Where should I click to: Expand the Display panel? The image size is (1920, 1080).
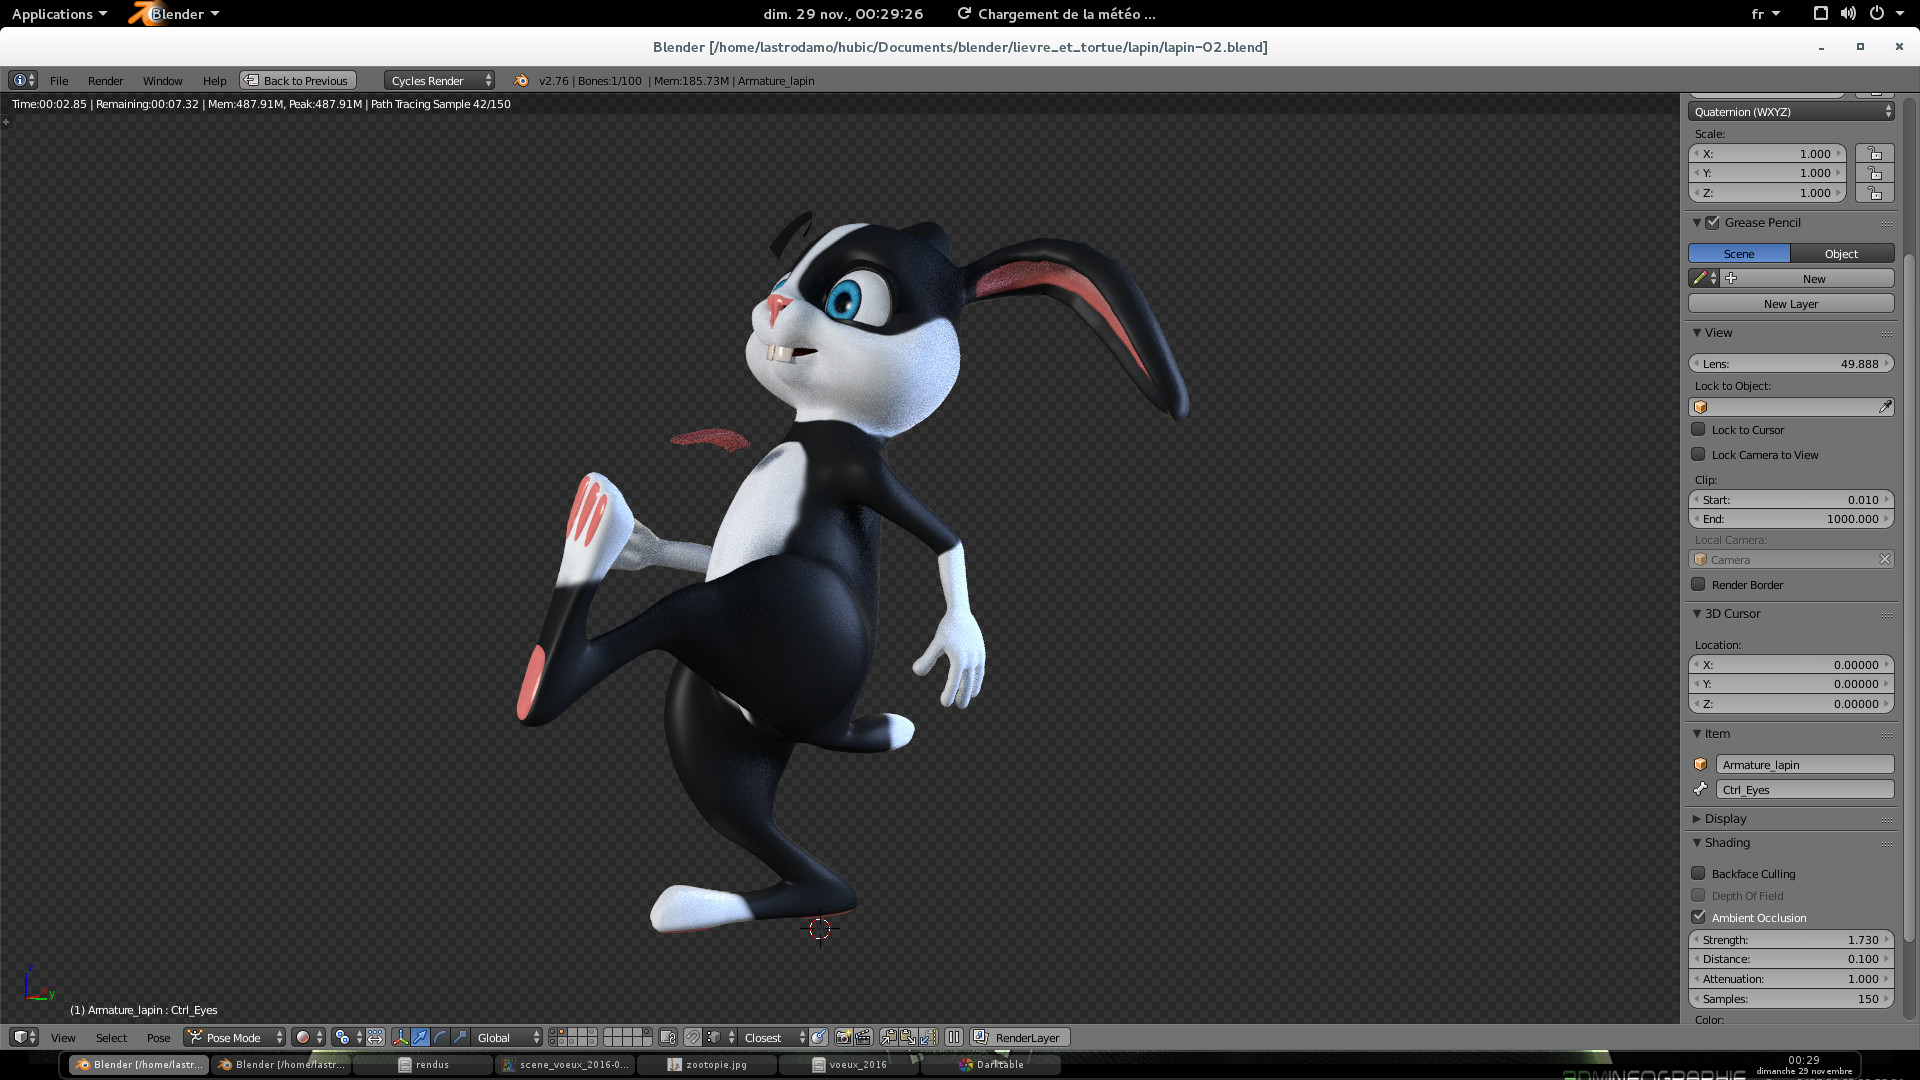pyautogui.click(x=1697, y=819)
